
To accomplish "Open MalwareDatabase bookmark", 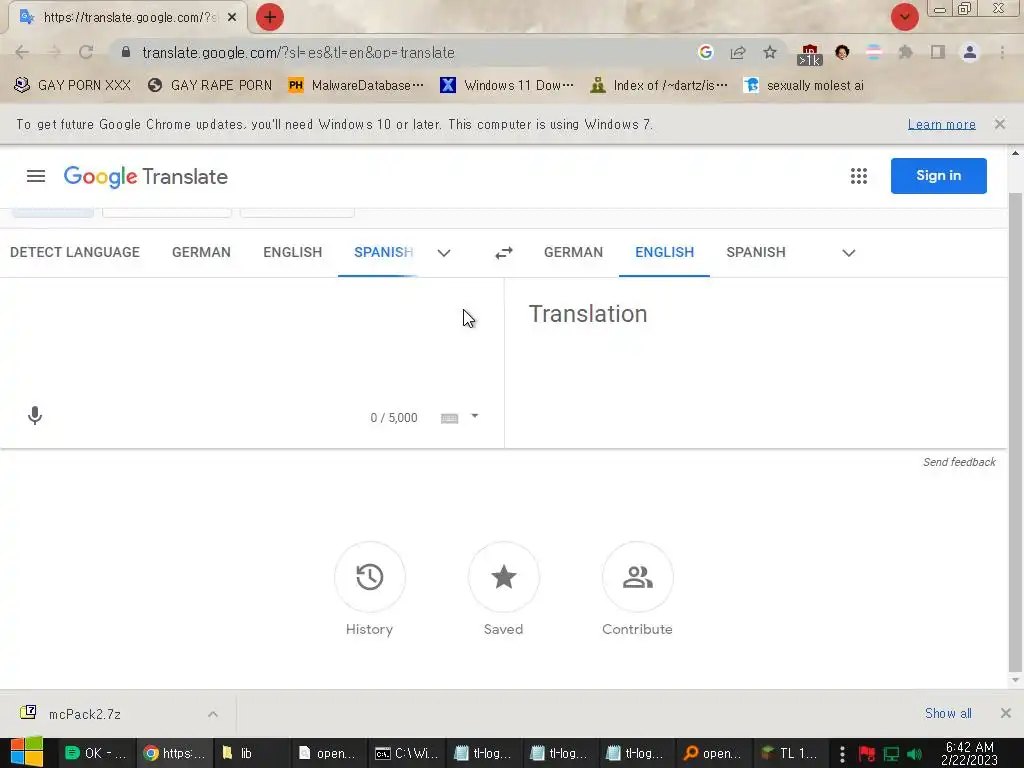I will pyautogui.click(x=356, y=85).
